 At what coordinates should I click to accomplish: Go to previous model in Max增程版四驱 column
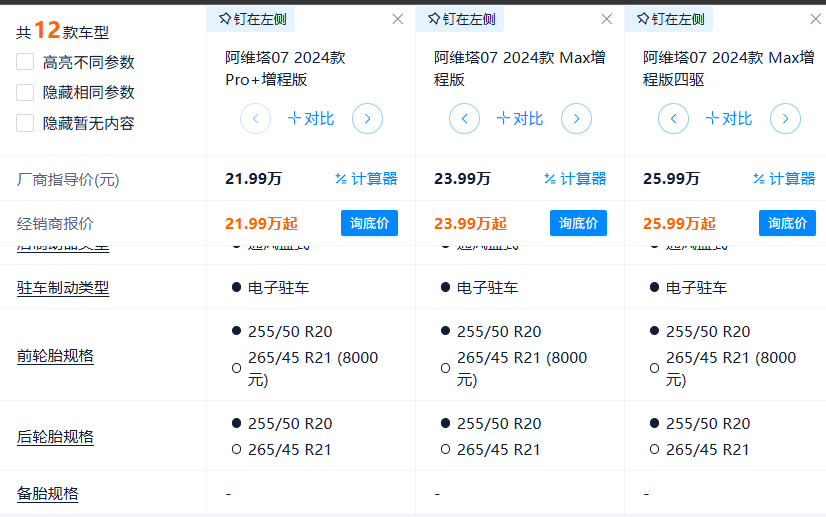[673, 119]
